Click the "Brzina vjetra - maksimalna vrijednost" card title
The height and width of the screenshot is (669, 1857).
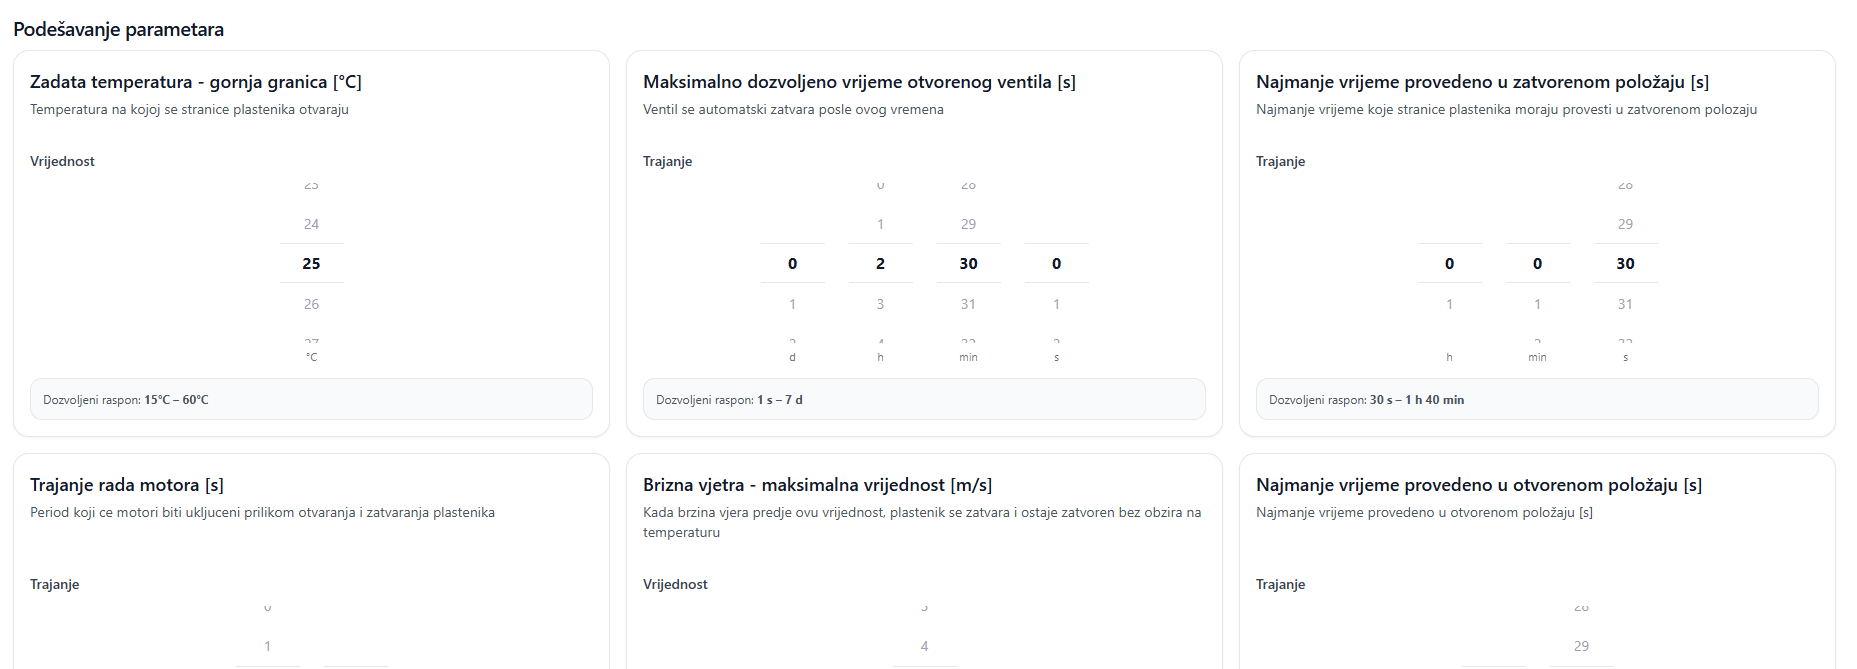[817, 485]
